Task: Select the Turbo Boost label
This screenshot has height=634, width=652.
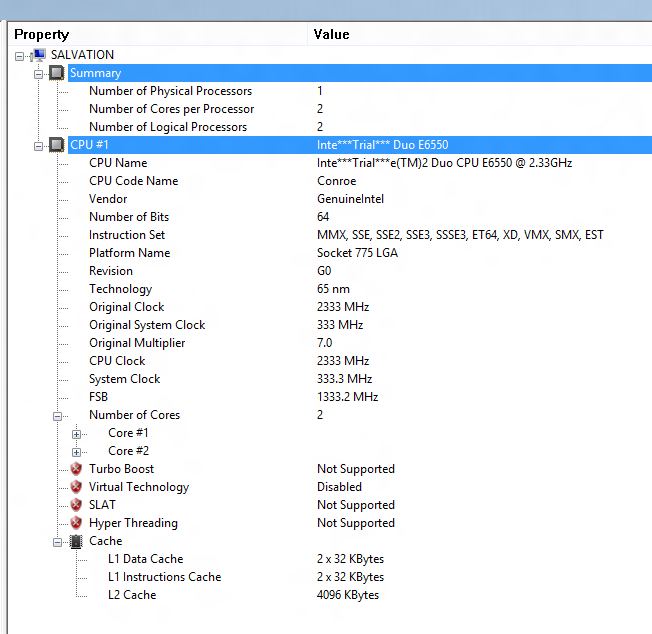Action: coord(121,469)
